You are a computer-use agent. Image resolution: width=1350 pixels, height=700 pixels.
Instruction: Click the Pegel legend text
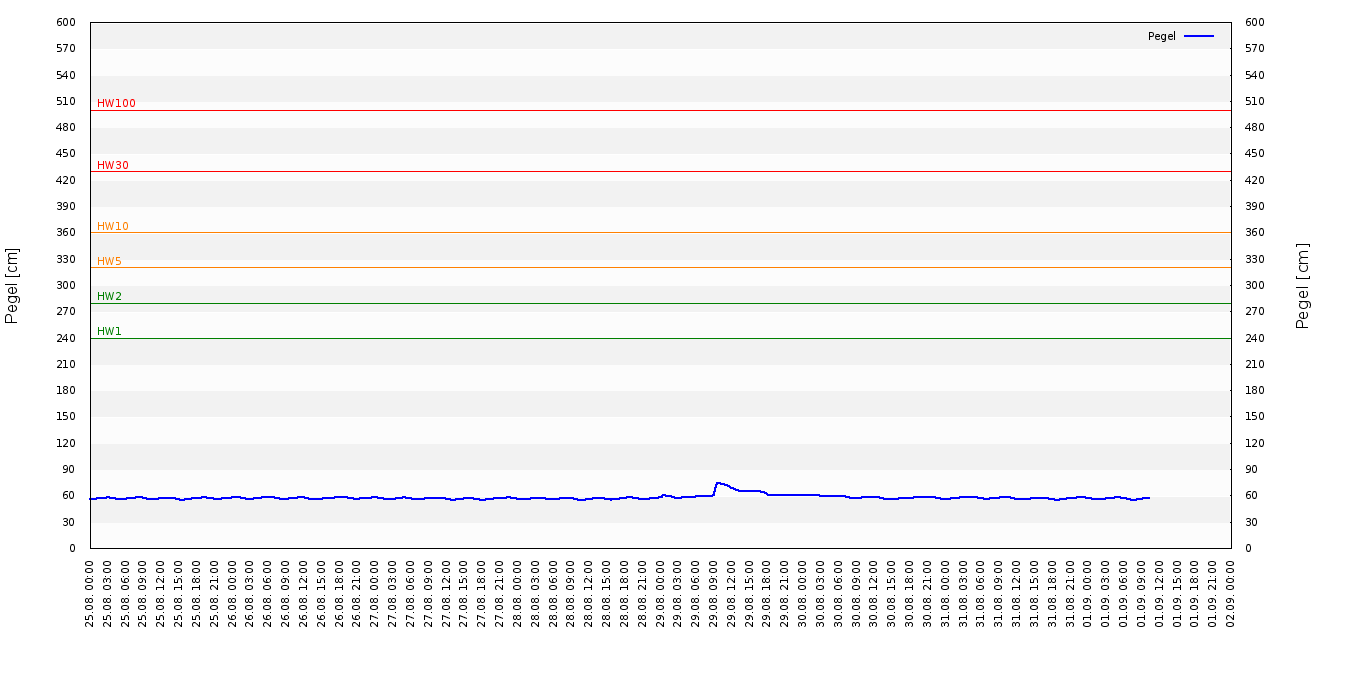[1162, 36]
